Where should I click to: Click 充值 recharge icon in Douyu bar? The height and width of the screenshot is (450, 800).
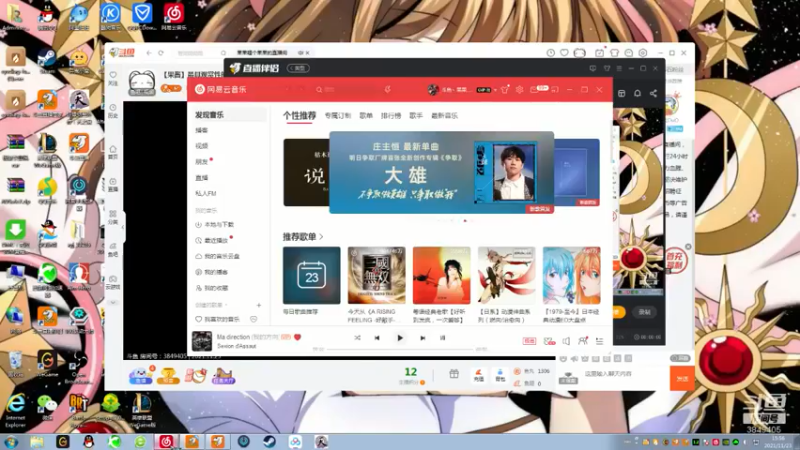tap(479, 375)
